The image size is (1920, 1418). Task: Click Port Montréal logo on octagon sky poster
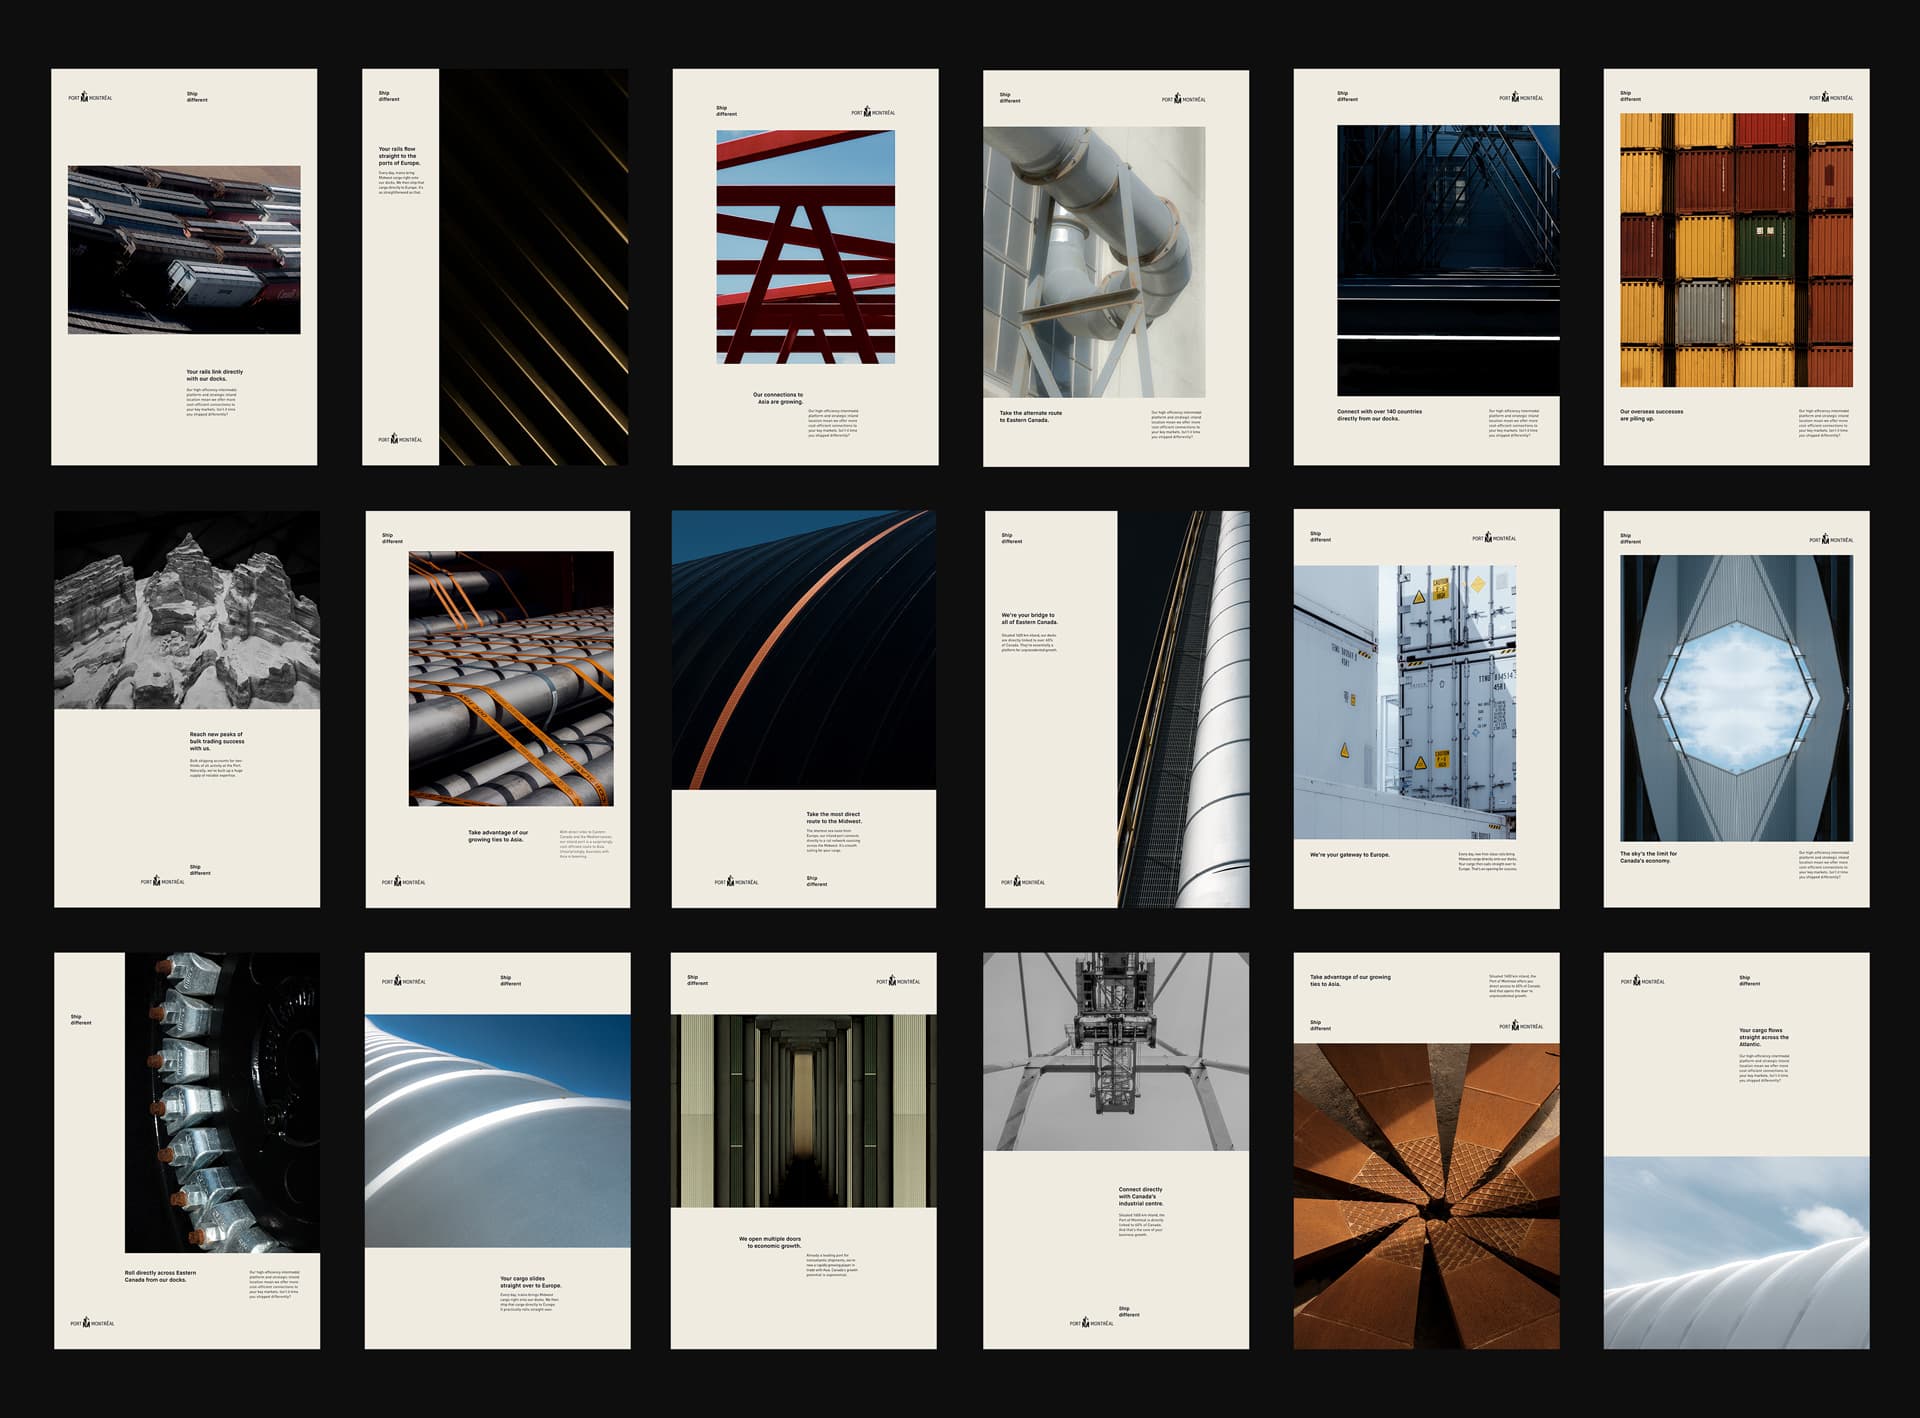tap(1831, 540)
